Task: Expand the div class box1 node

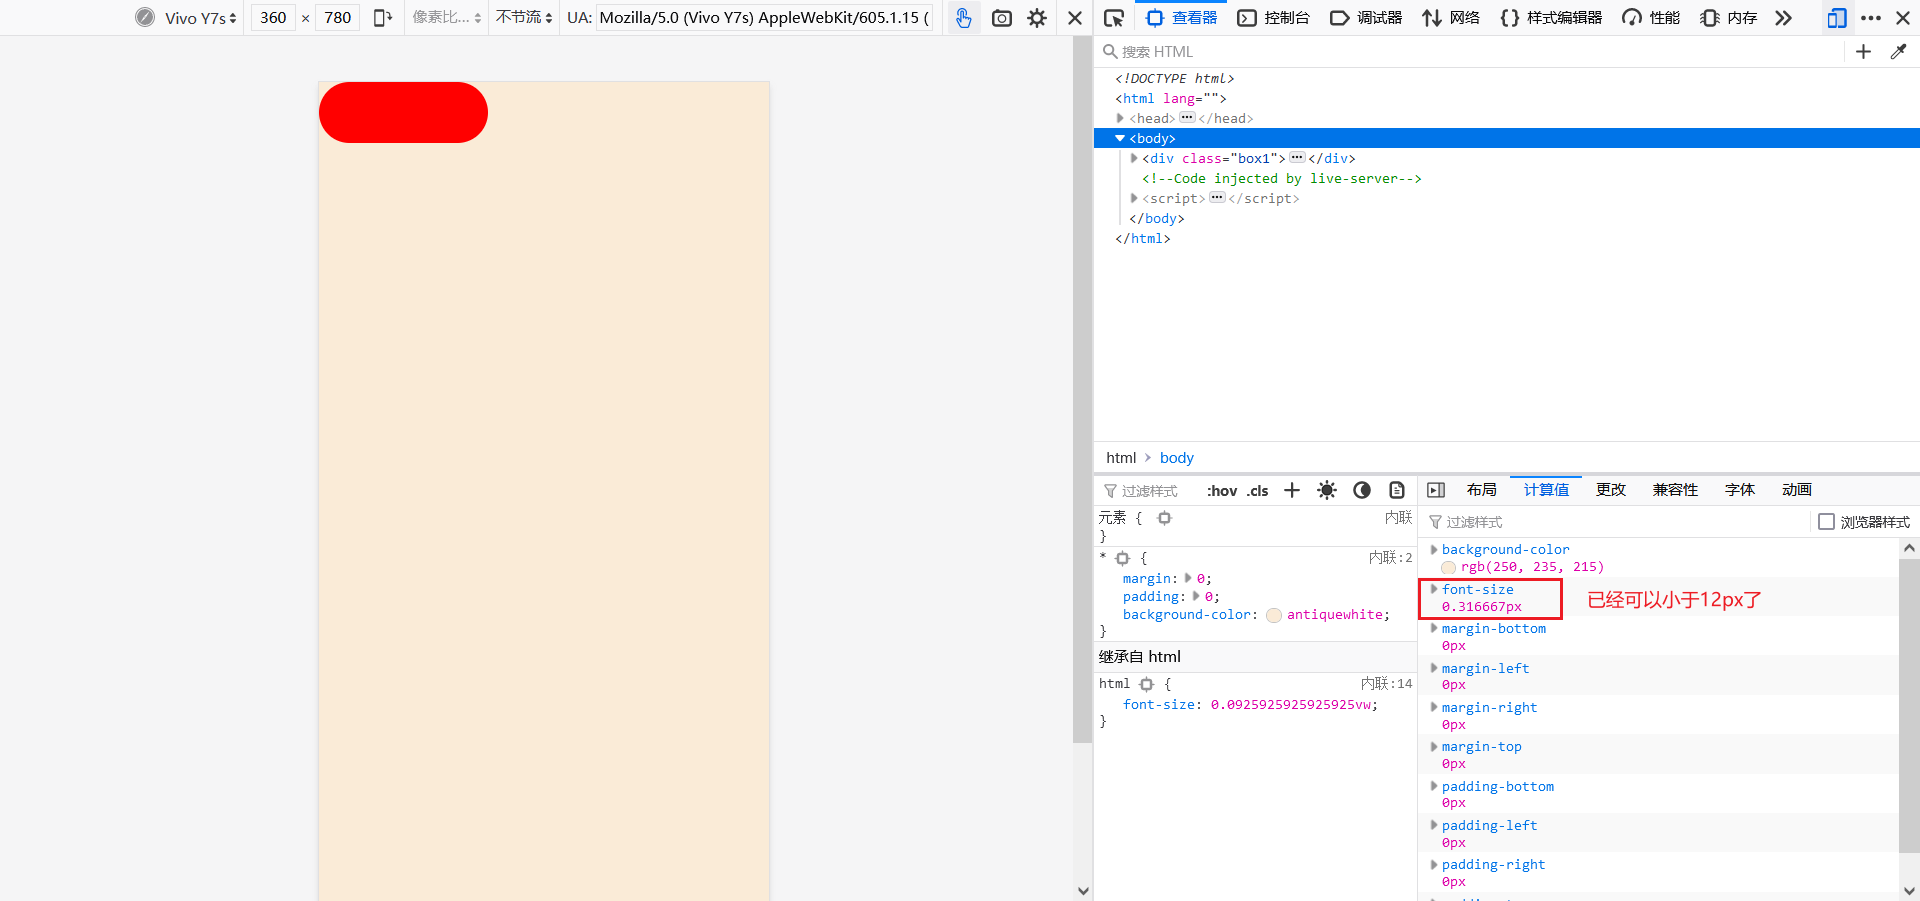Action: 1134,158
